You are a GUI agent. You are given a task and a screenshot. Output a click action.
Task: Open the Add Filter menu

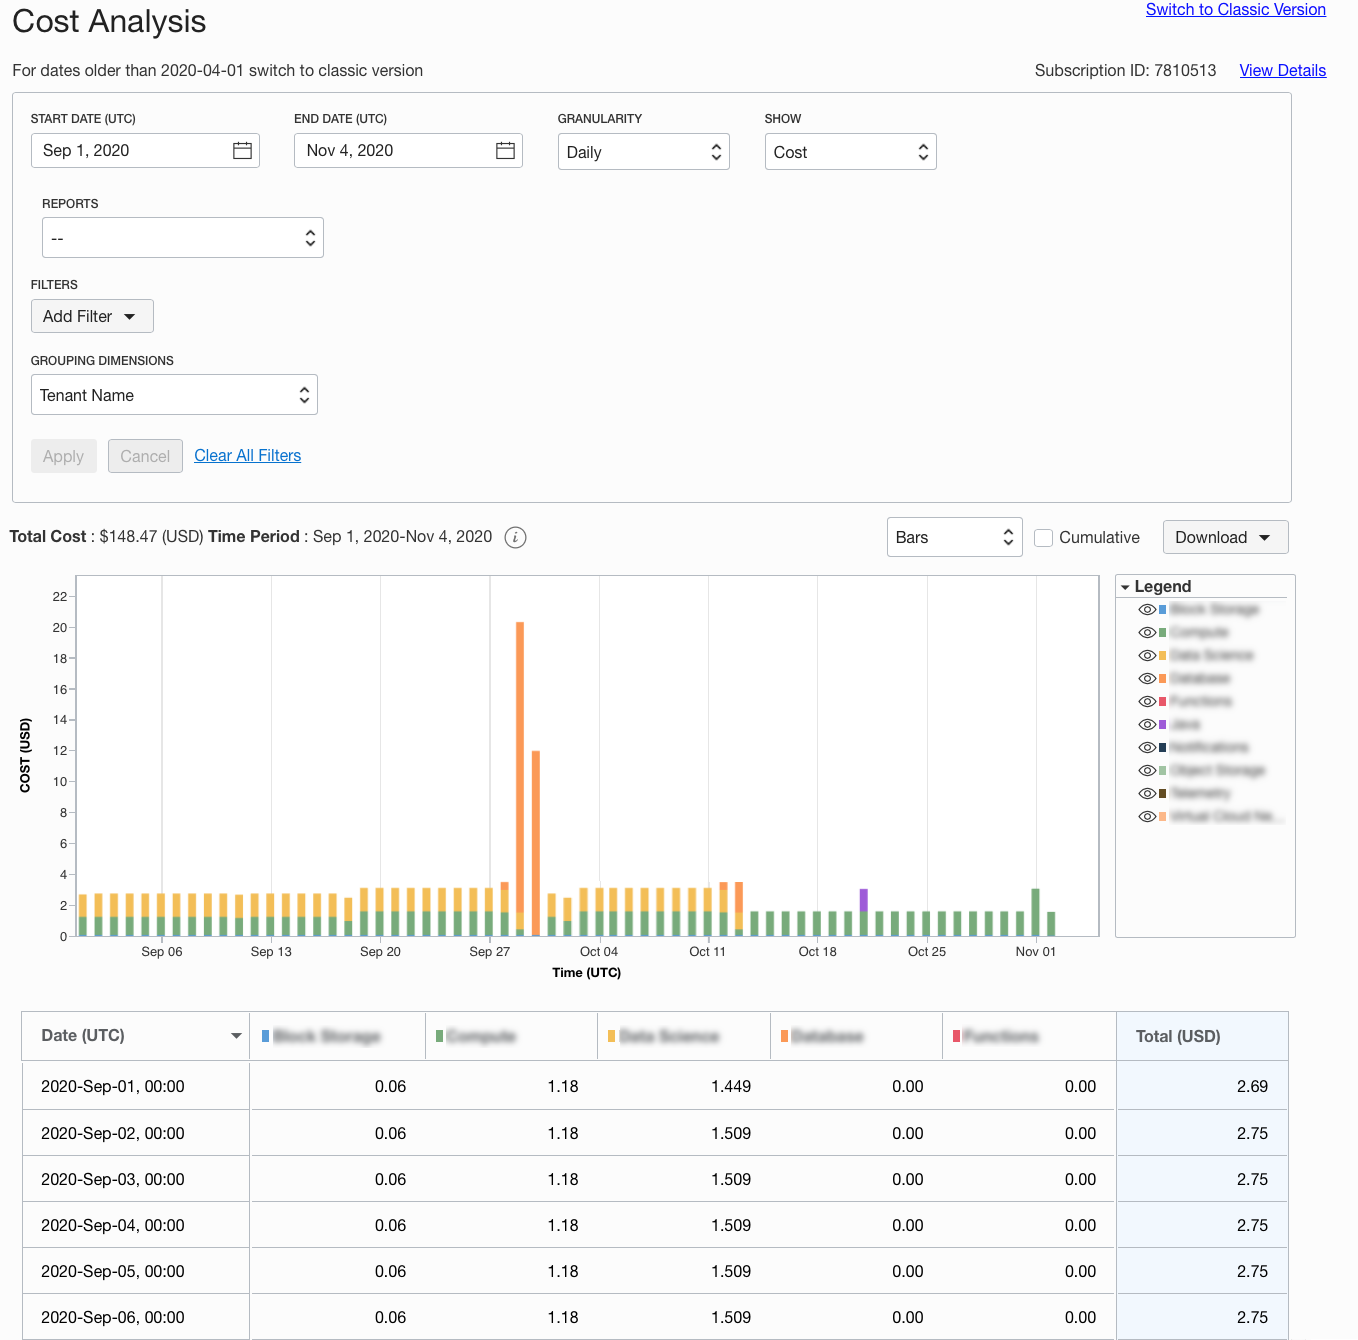tap(92, 315)
